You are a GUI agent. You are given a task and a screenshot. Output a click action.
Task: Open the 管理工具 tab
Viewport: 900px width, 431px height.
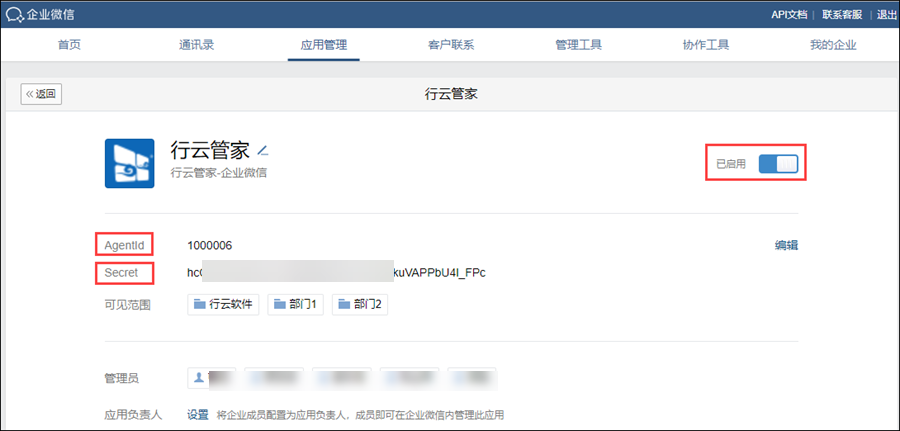pos(579,45)
